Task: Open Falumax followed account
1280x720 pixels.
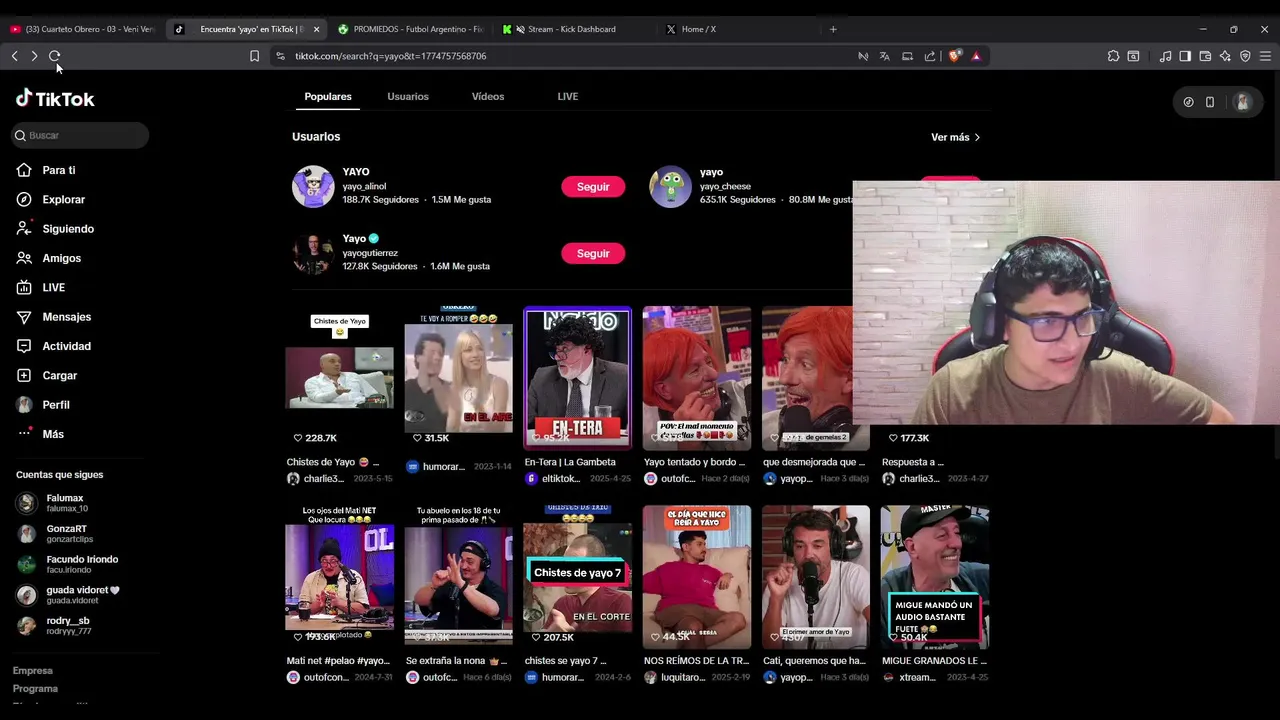Action: point(66,503)
